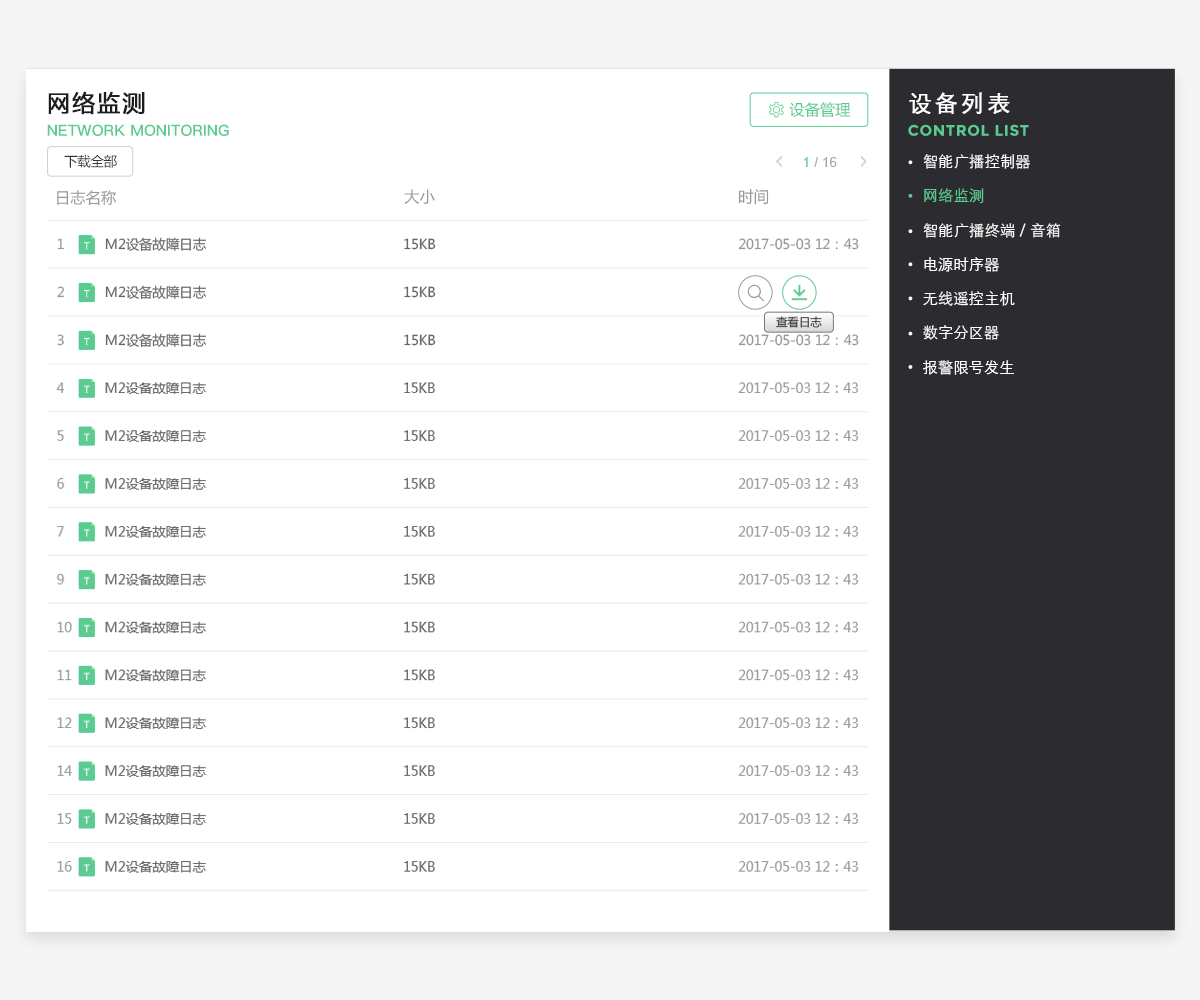Select 智能广播控制器 in device list
Screen dimensions: 1200x1000
point(976,161)
